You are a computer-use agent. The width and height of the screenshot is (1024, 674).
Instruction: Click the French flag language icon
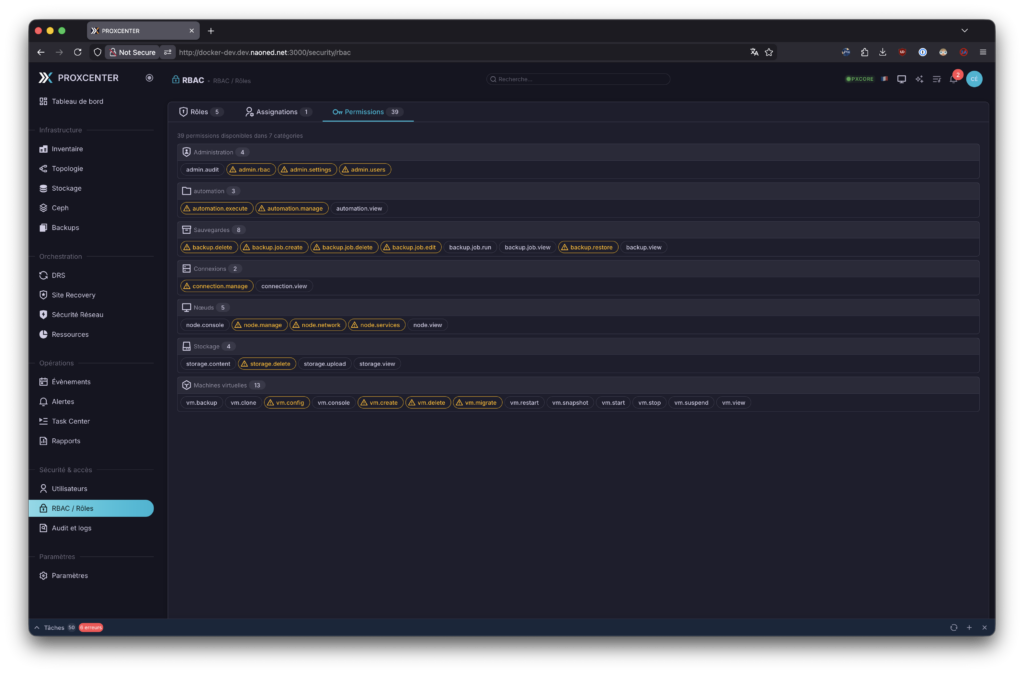(884, 79)
